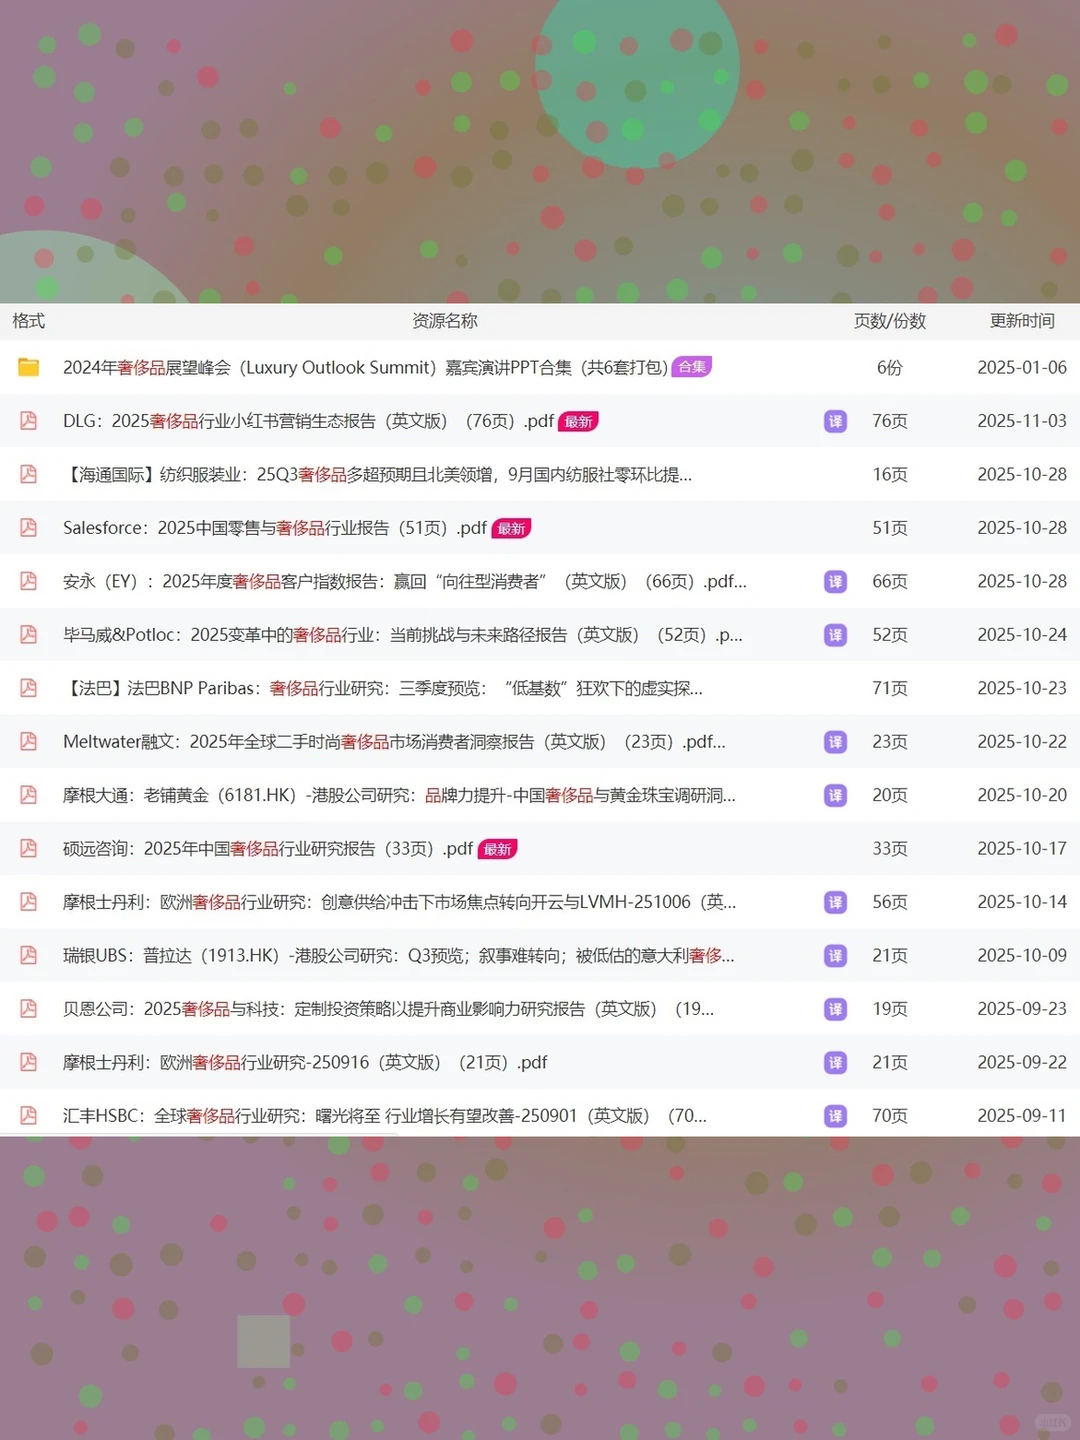
Task: Click the translate icon on the Meltwater融文 row
Action: pos(835,742)
